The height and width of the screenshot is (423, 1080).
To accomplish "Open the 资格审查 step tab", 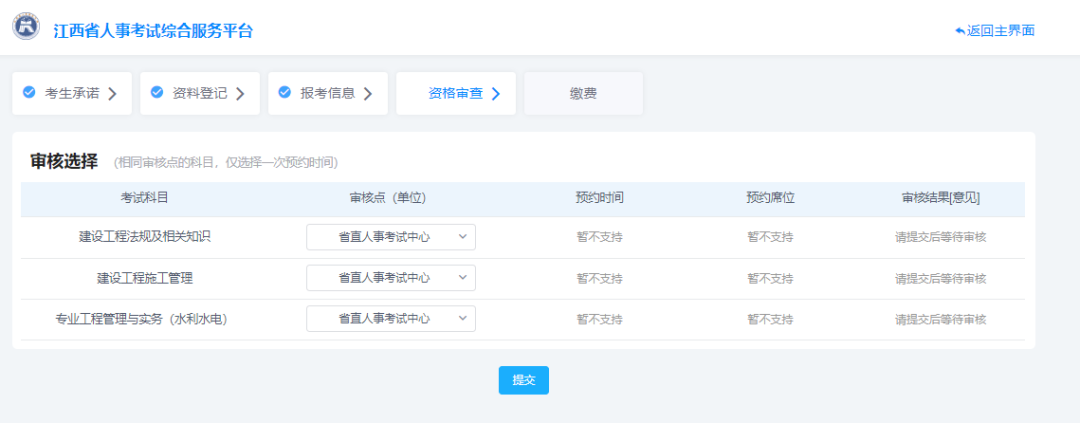I will [456, 94].
